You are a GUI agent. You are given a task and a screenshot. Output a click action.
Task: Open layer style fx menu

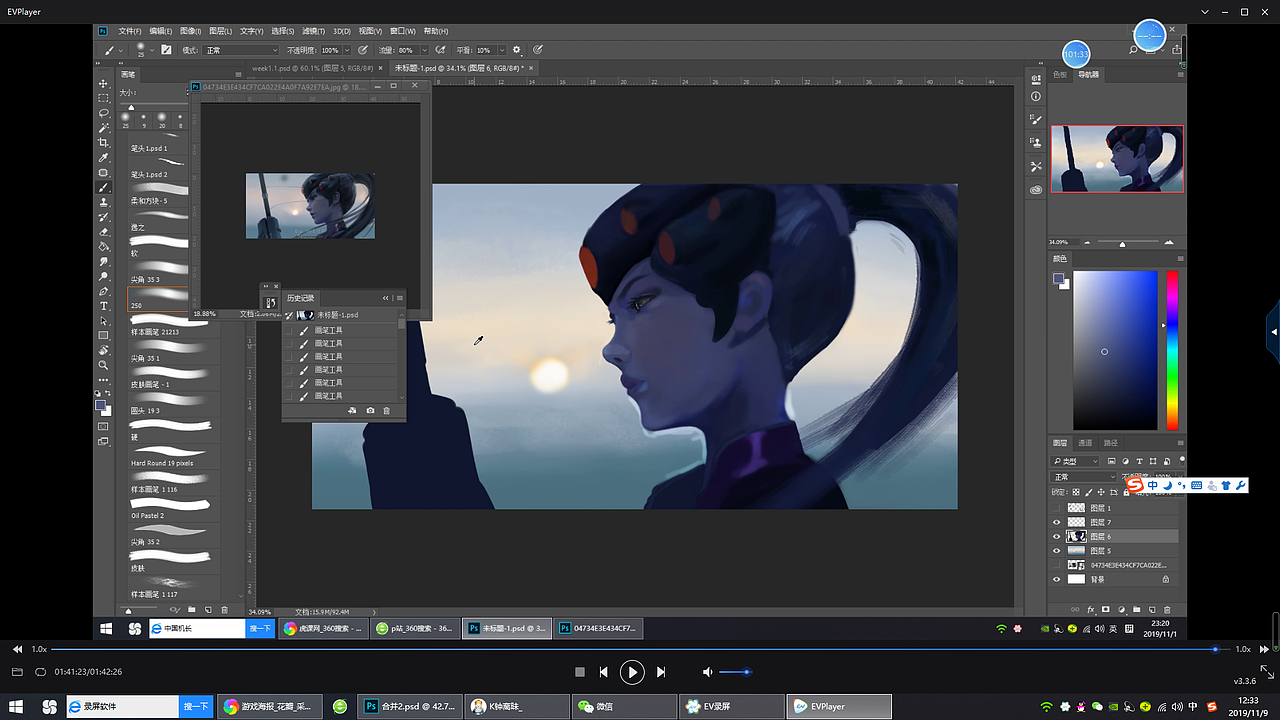tap(1091, 609)
